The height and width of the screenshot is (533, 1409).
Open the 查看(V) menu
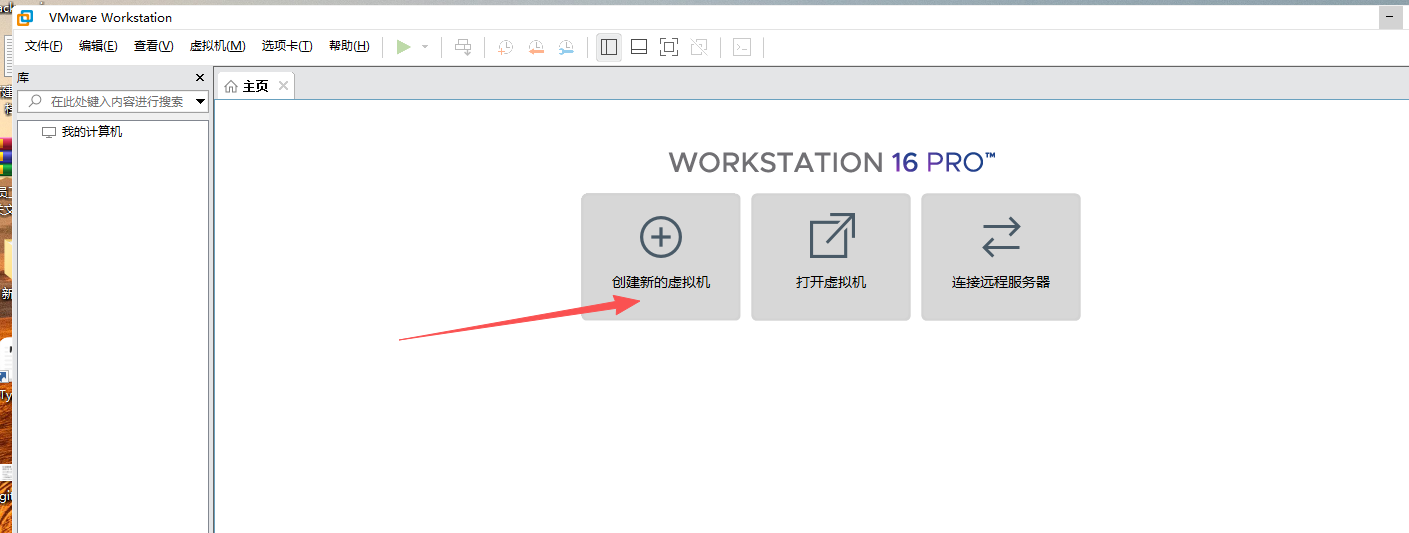pos(153,46)
